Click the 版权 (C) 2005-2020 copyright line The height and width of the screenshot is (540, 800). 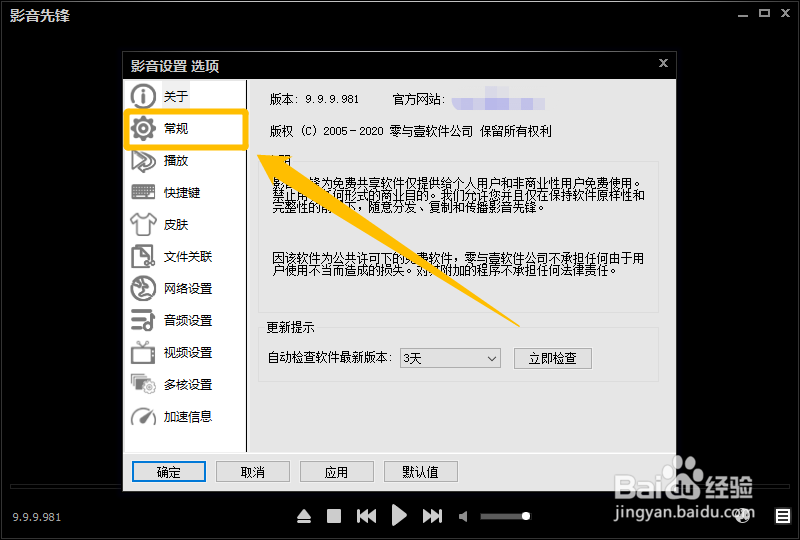point(411,131)
